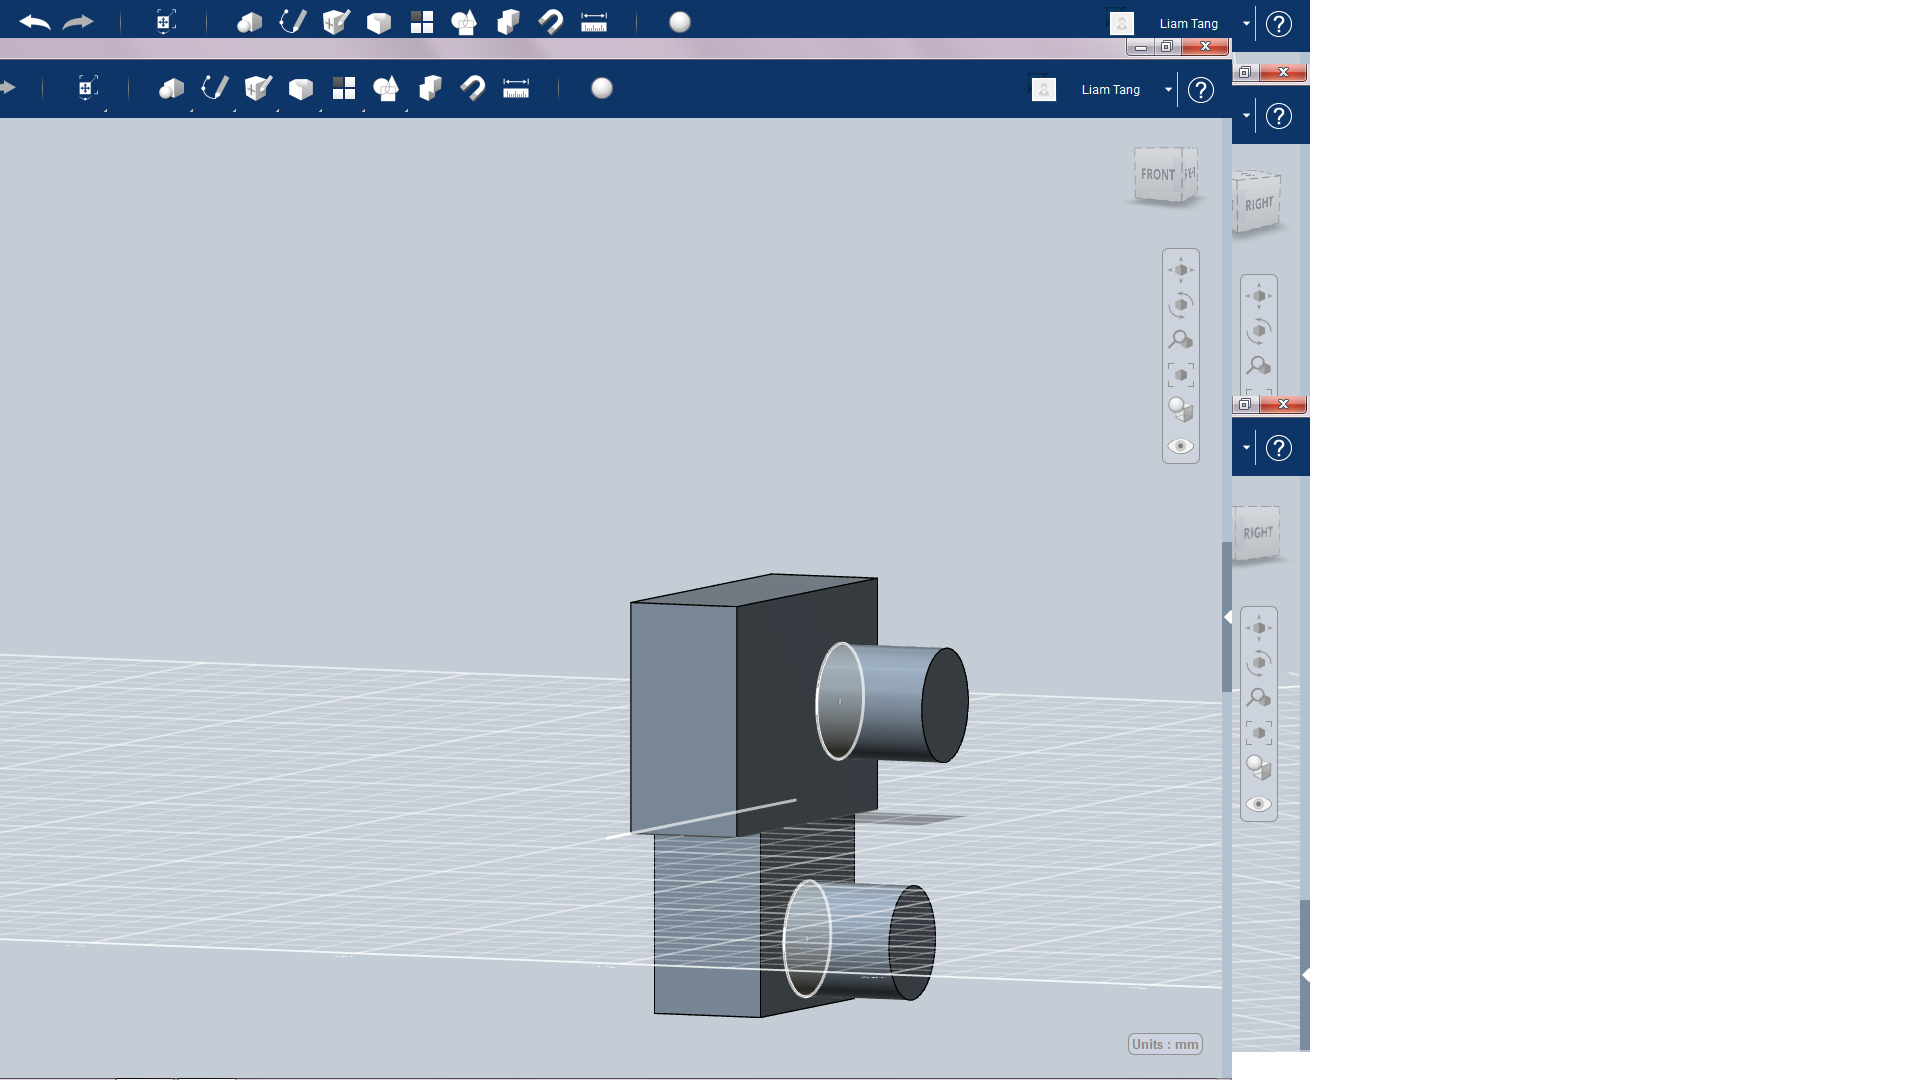
Task: Click Help question mark in front window
Action: coord(1201,90)
